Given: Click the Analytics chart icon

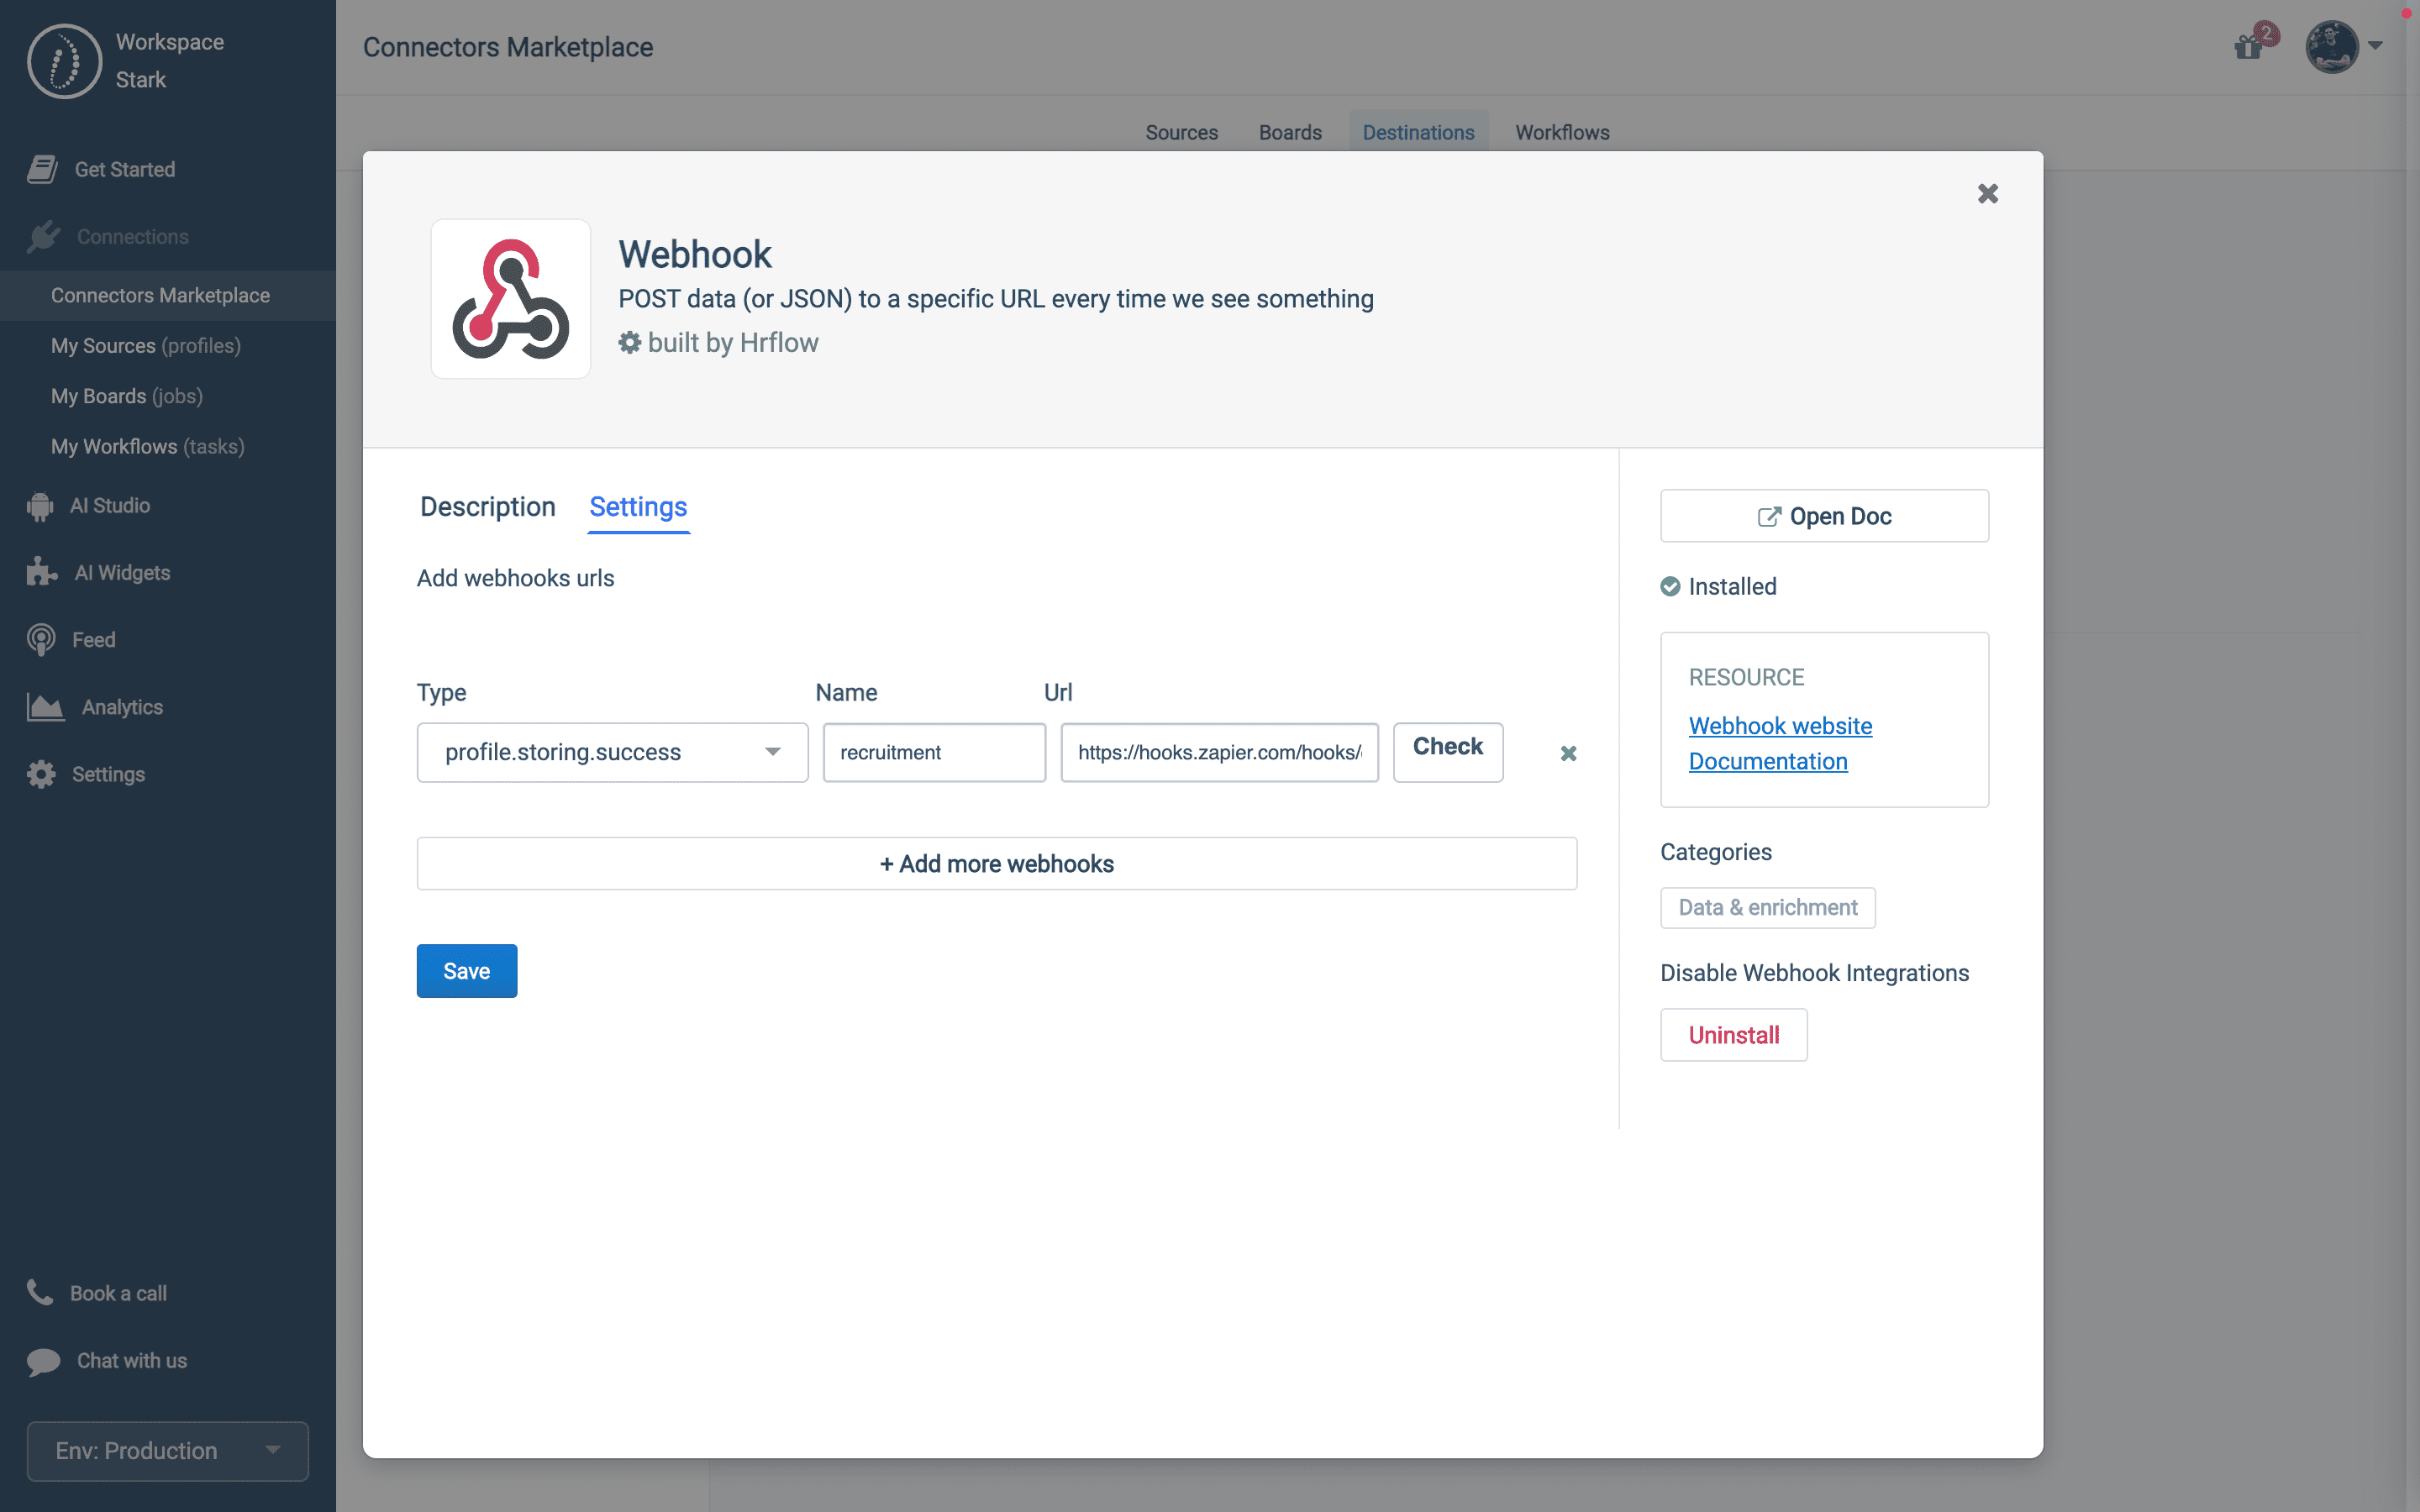Looking at the screenshot, I should pyautogui.click(x=45, y=707).
